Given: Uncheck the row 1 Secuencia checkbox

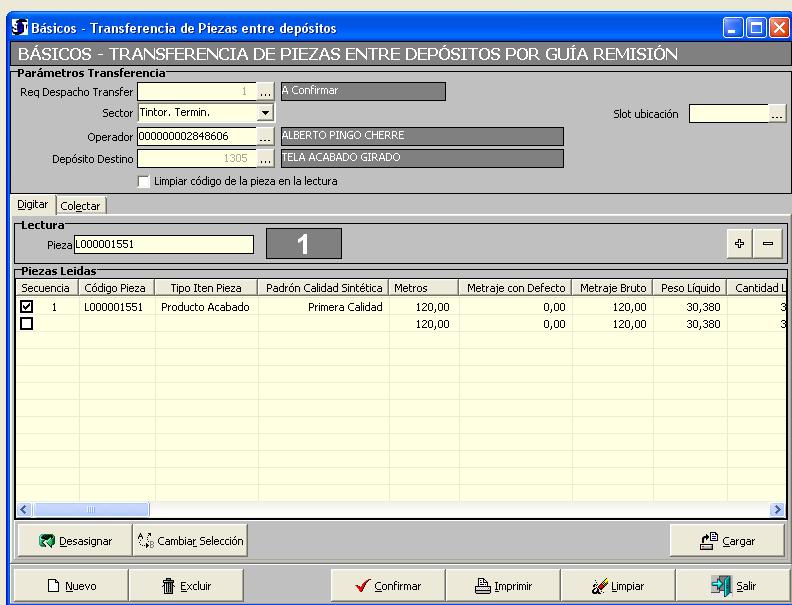Looking at the screenshot, I should (27, 308).
